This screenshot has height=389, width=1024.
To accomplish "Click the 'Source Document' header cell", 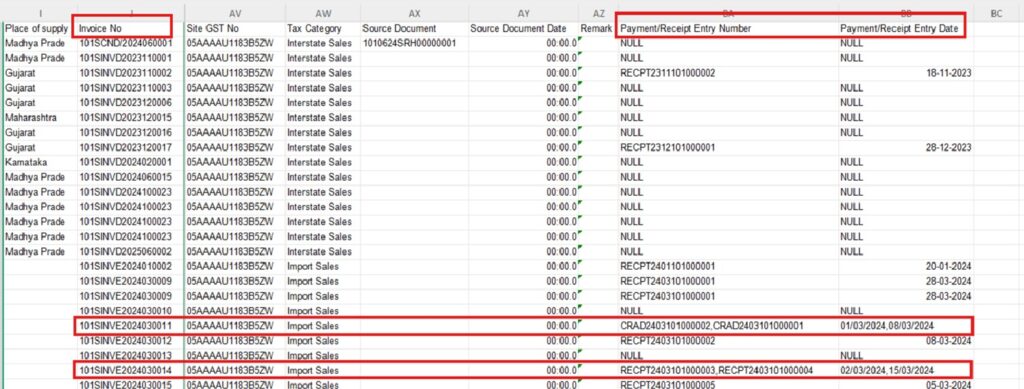I will (414, 29).
